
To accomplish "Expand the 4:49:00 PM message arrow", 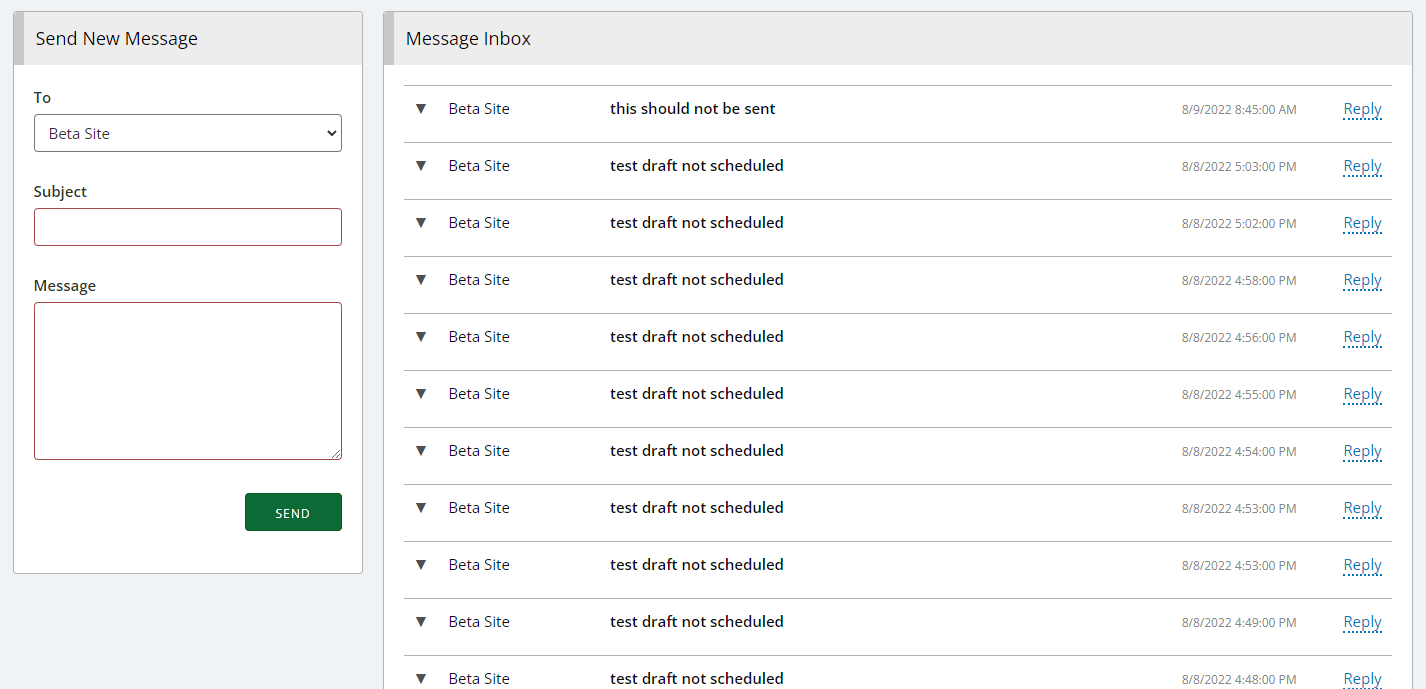I will 421,622.
